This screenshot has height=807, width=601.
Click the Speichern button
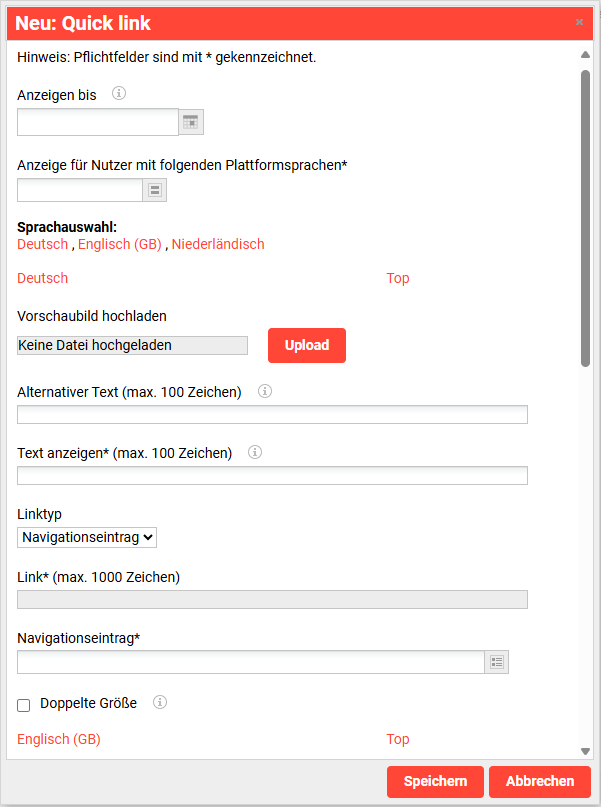(x=434, y=781)
